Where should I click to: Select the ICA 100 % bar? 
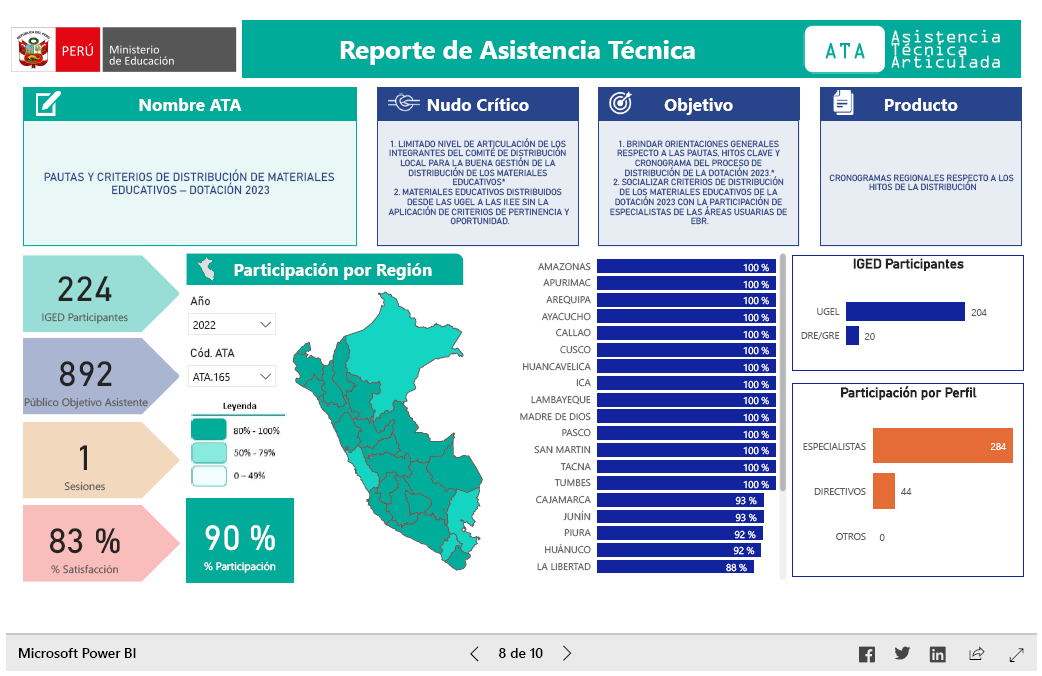[686, 383]
